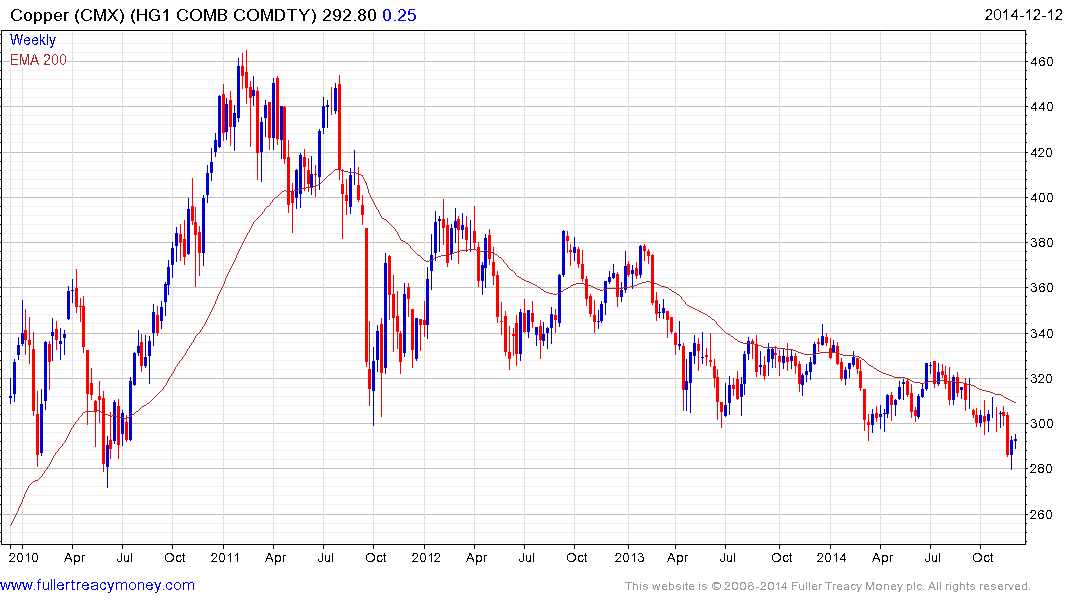The image size is (1075, 600).
Task: Click the 300 price axis label
Action: click(1042, 424)
